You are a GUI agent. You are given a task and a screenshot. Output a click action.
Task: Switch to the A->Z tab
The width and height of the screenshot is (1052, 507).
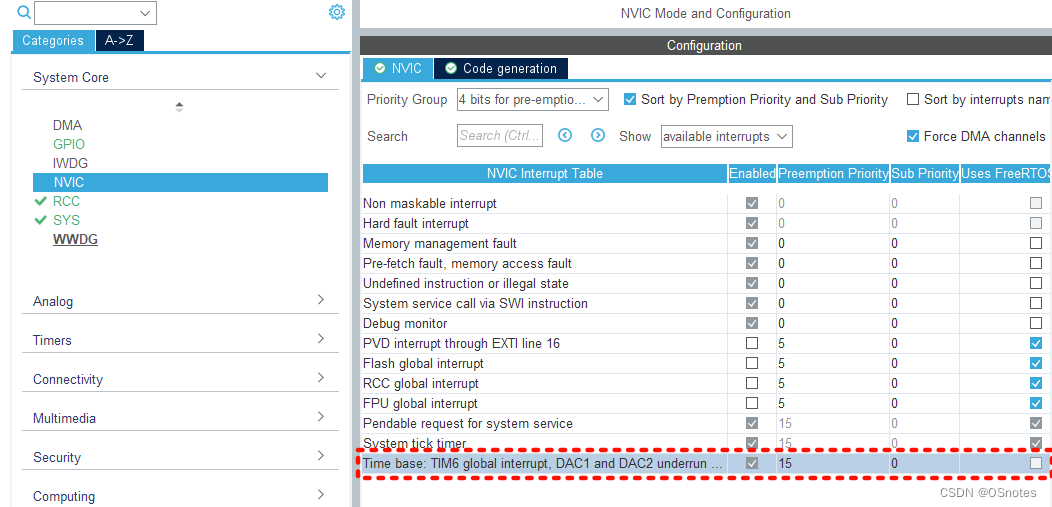click(x=119, y=40)
